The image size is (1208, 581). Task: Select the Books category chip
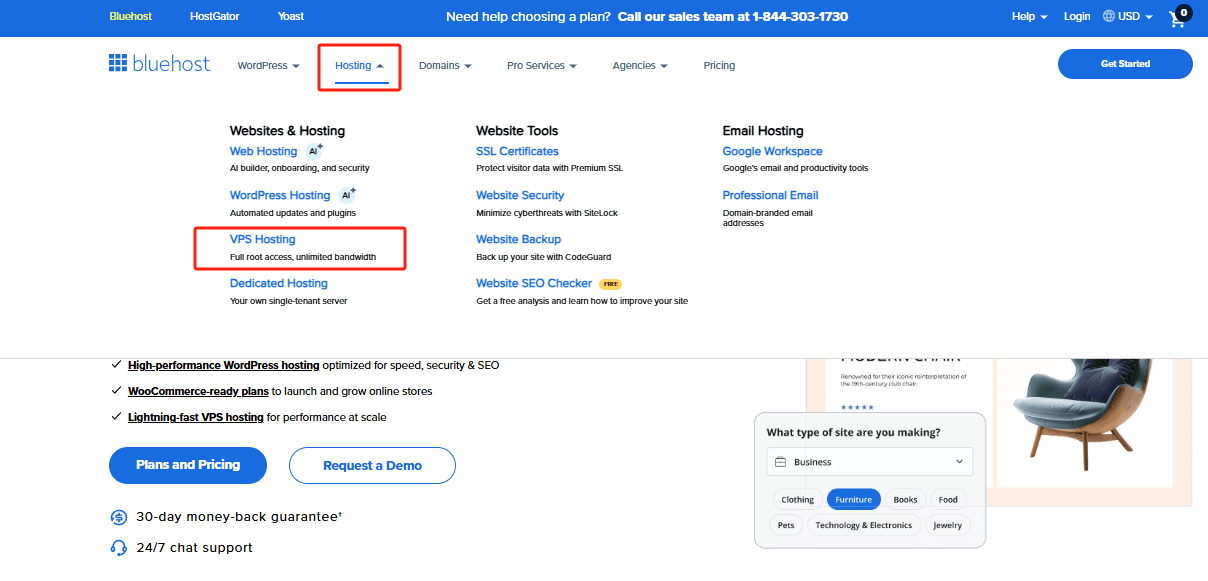pos(905,499)
